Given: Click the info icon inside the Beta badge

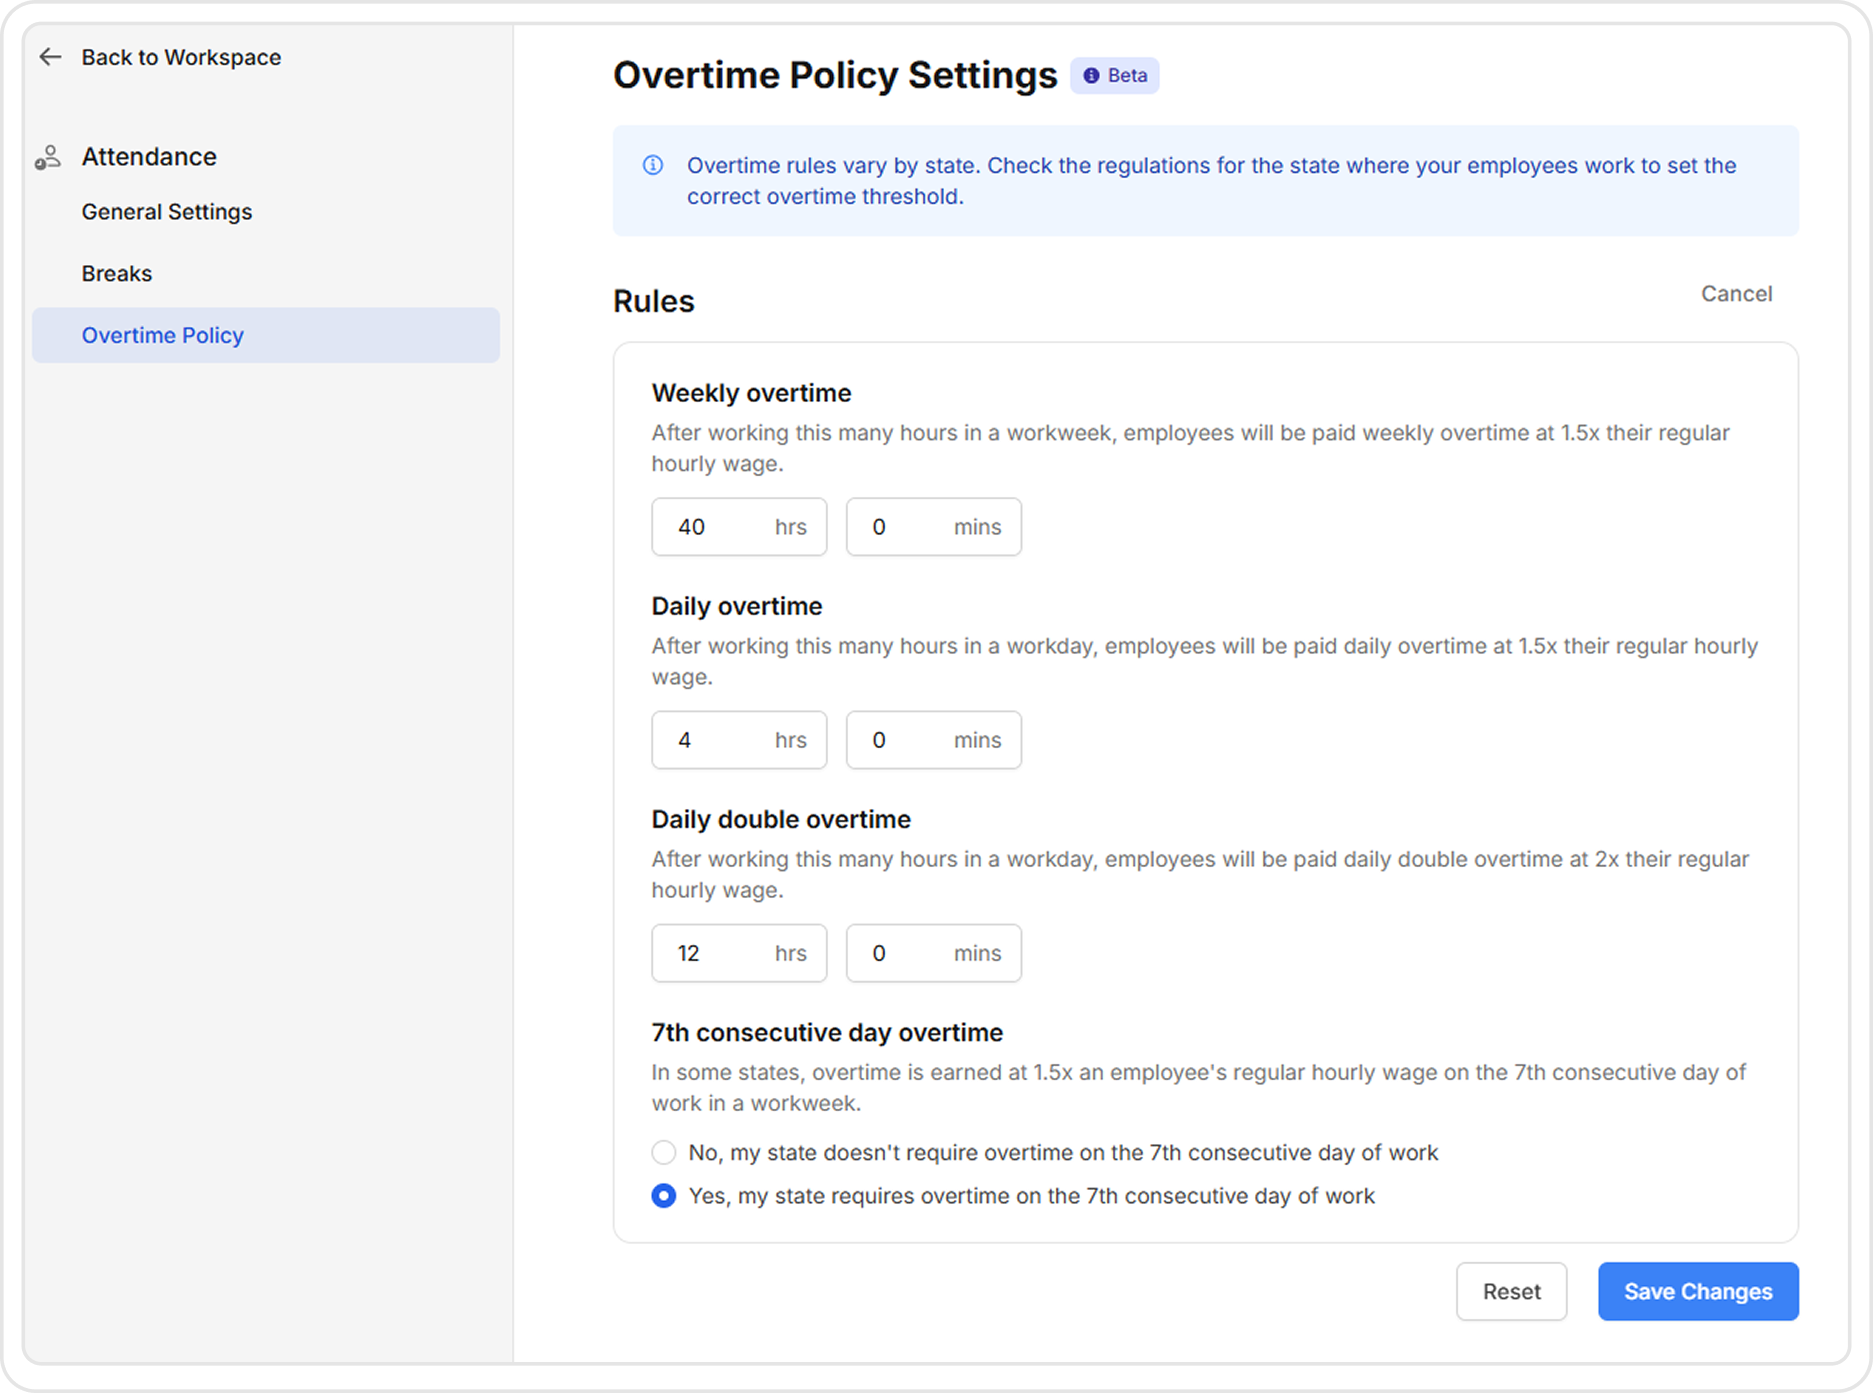Looking at the screenshot, I should pyautogui.click(x=1093, y=75).
